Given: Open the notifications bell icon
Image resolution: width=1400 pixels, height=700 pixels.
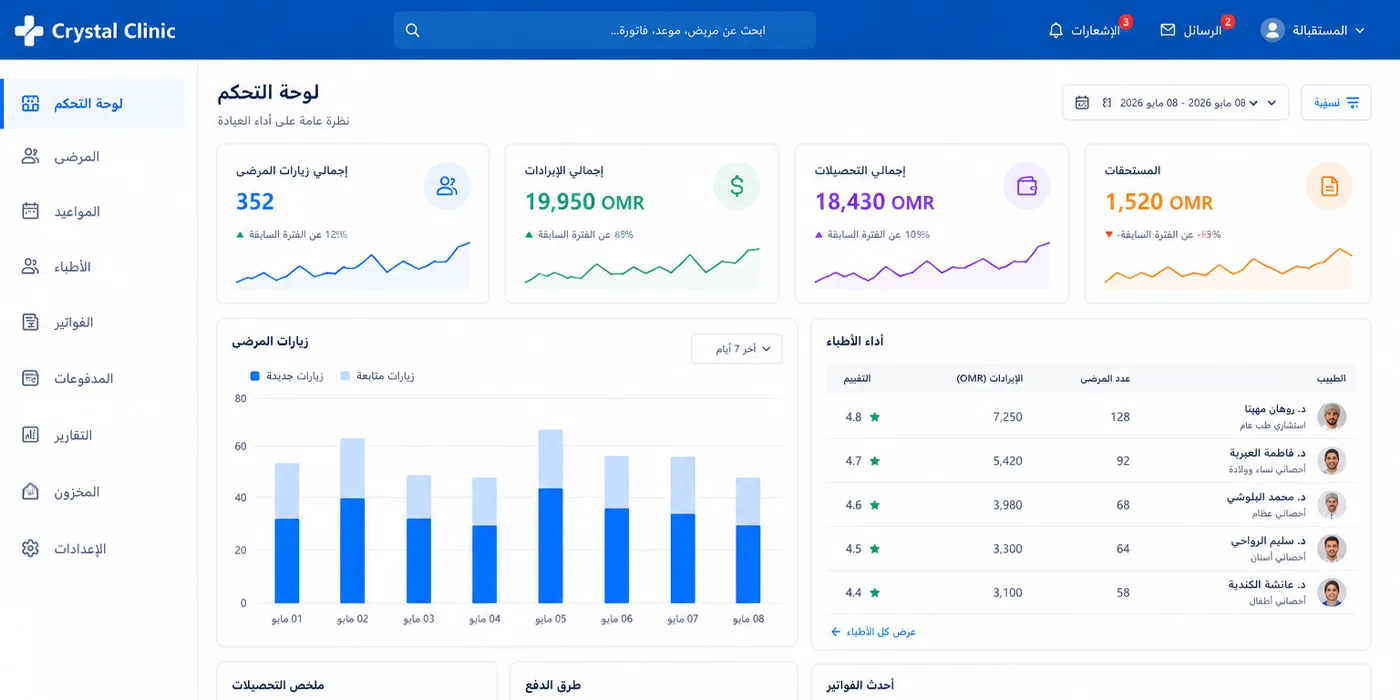Looking at the screenshot, I should [1056, 31].
